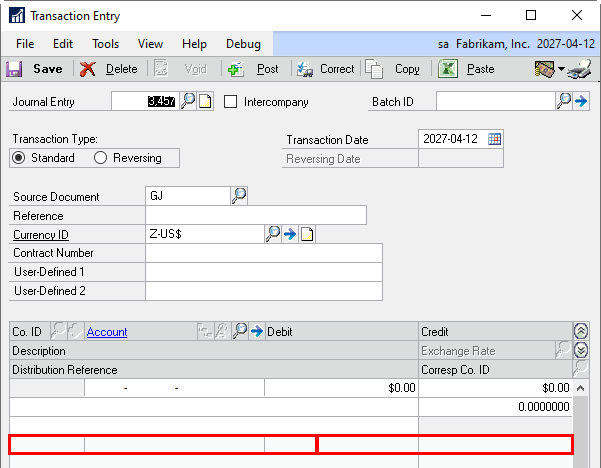Click the Journal Entry note icon
The height and width of the screenshot is (468, 601).
coord(205,101)
